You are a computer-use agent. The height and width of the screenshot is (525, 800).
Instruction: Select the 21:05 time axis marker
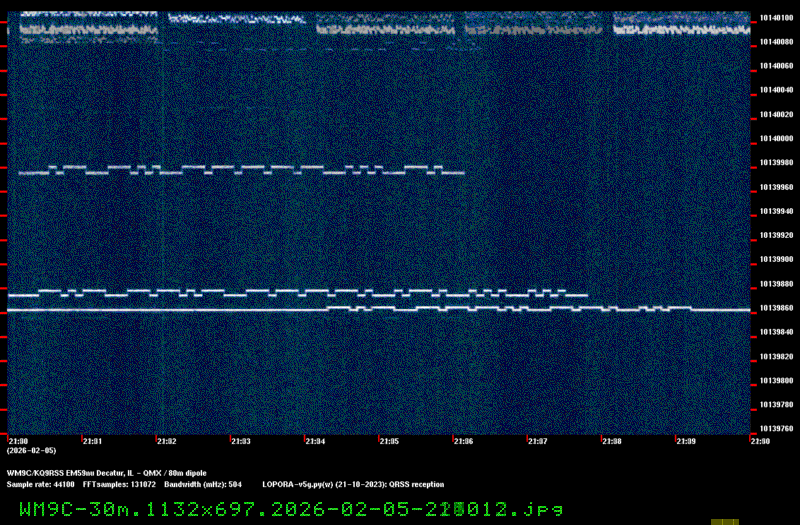point(389,441)
